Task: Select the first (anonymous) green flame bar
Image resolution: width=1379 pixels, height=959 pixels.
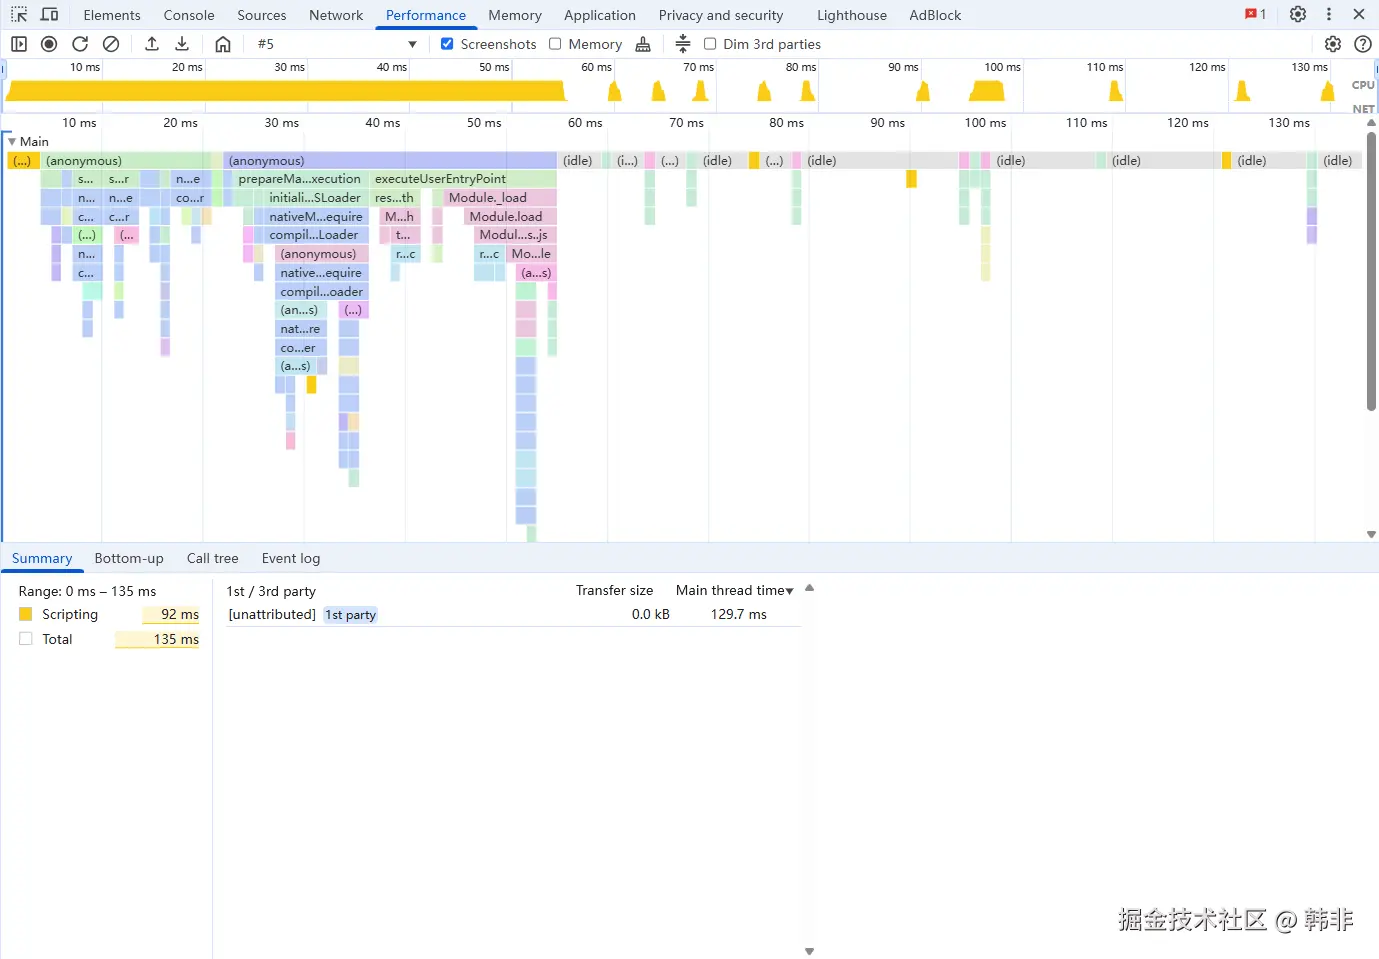Action: [x=127, y=160]
